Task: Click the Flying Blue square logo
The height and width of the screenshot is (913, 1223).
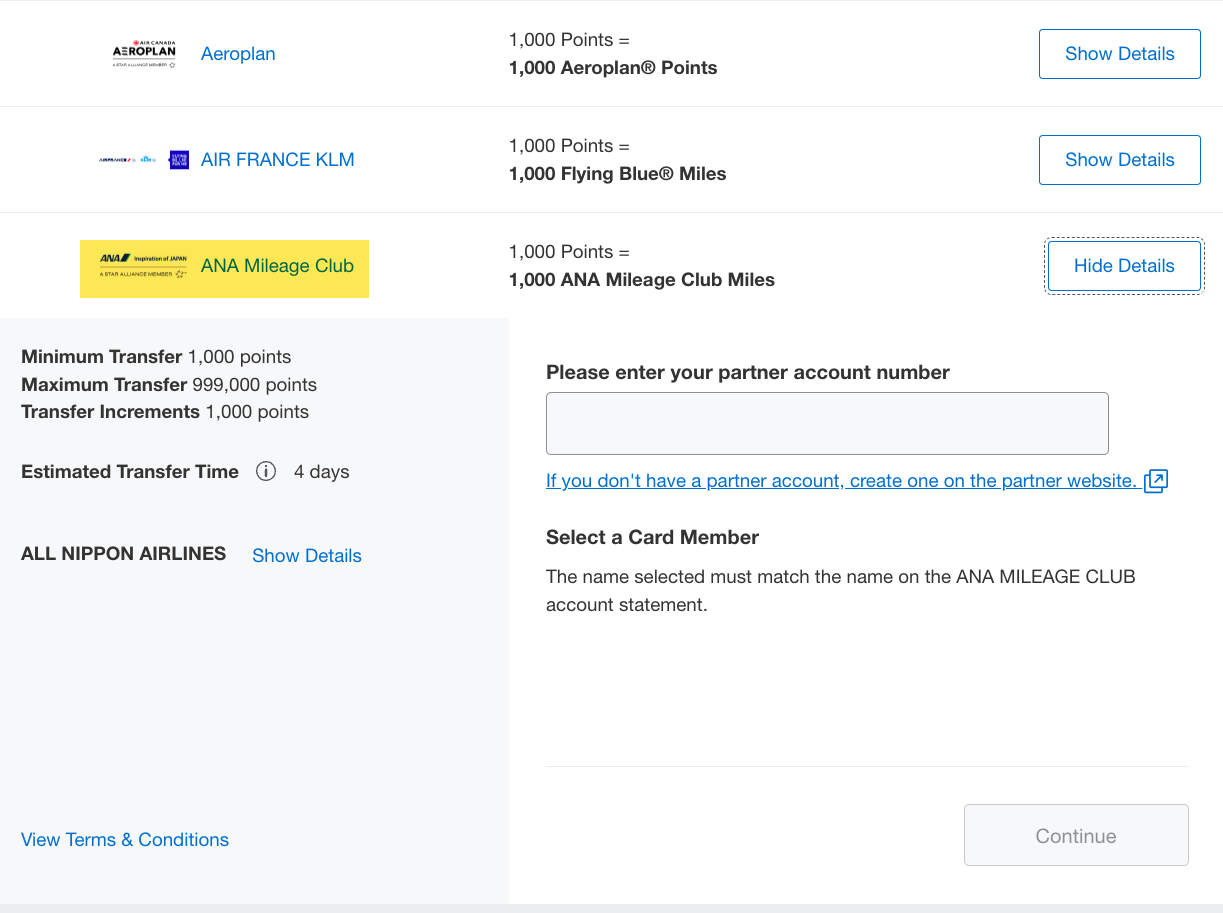Action: [179, 159]
